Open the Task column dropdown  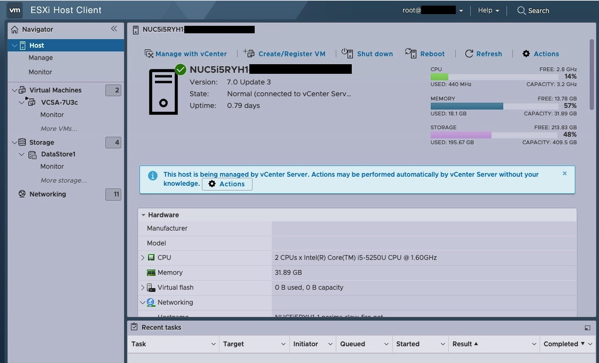(213, 344)
